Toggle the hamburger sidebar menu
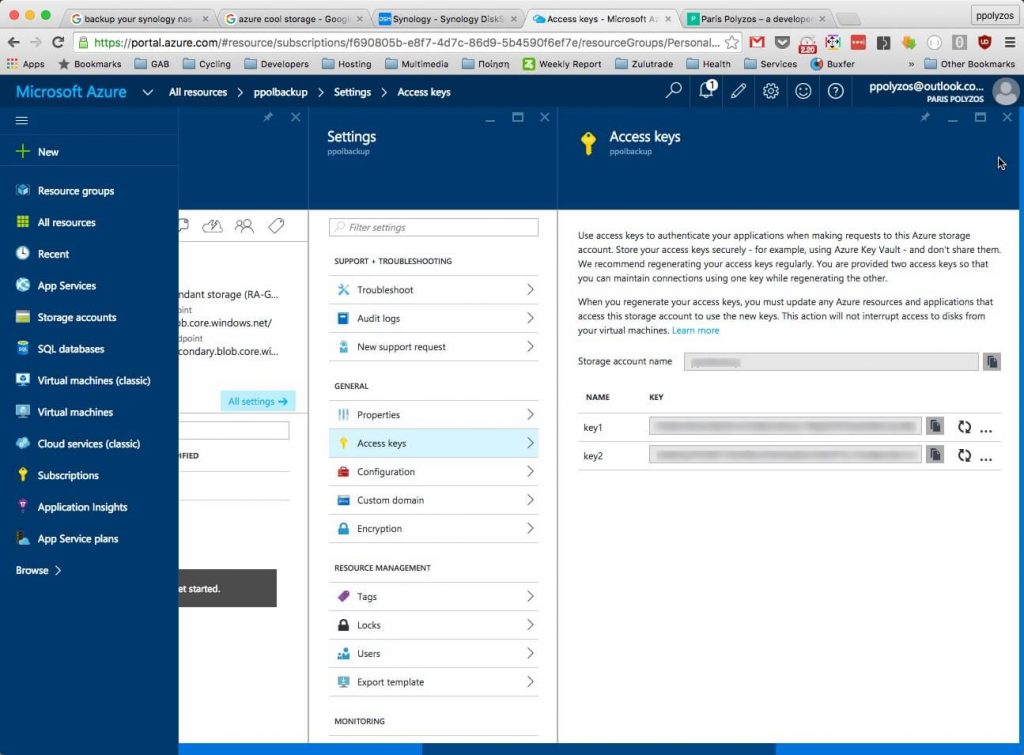Viewport: 1024px width, 755px height. [x=22, y=120]
